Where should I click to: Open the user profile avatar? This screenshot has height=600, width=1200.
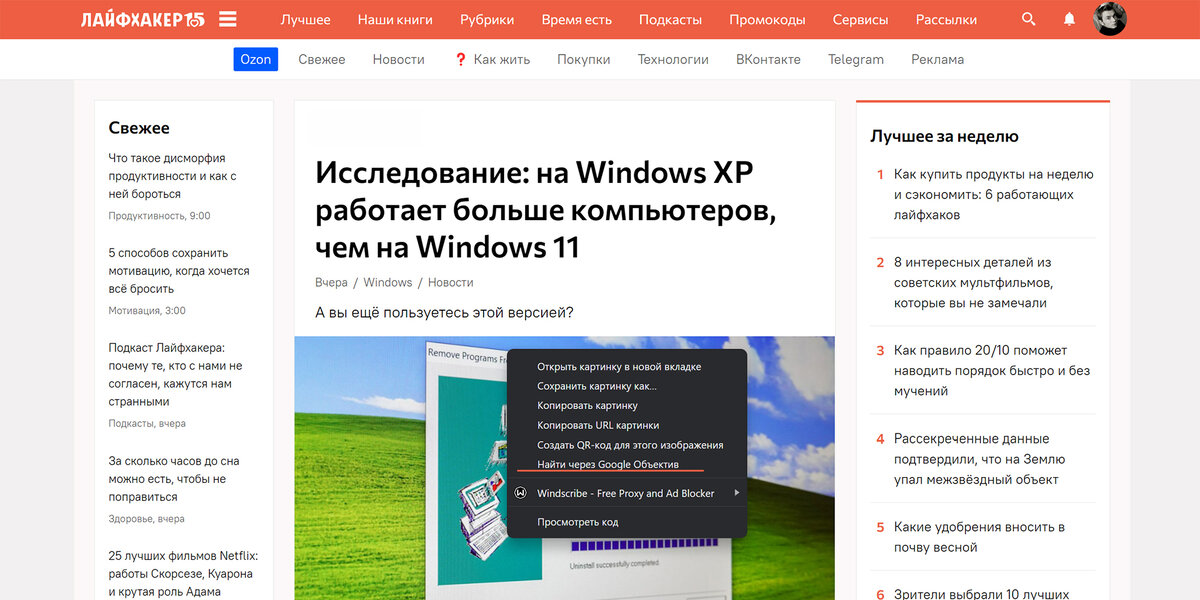pyautogui.click(x=1109, y=19)
